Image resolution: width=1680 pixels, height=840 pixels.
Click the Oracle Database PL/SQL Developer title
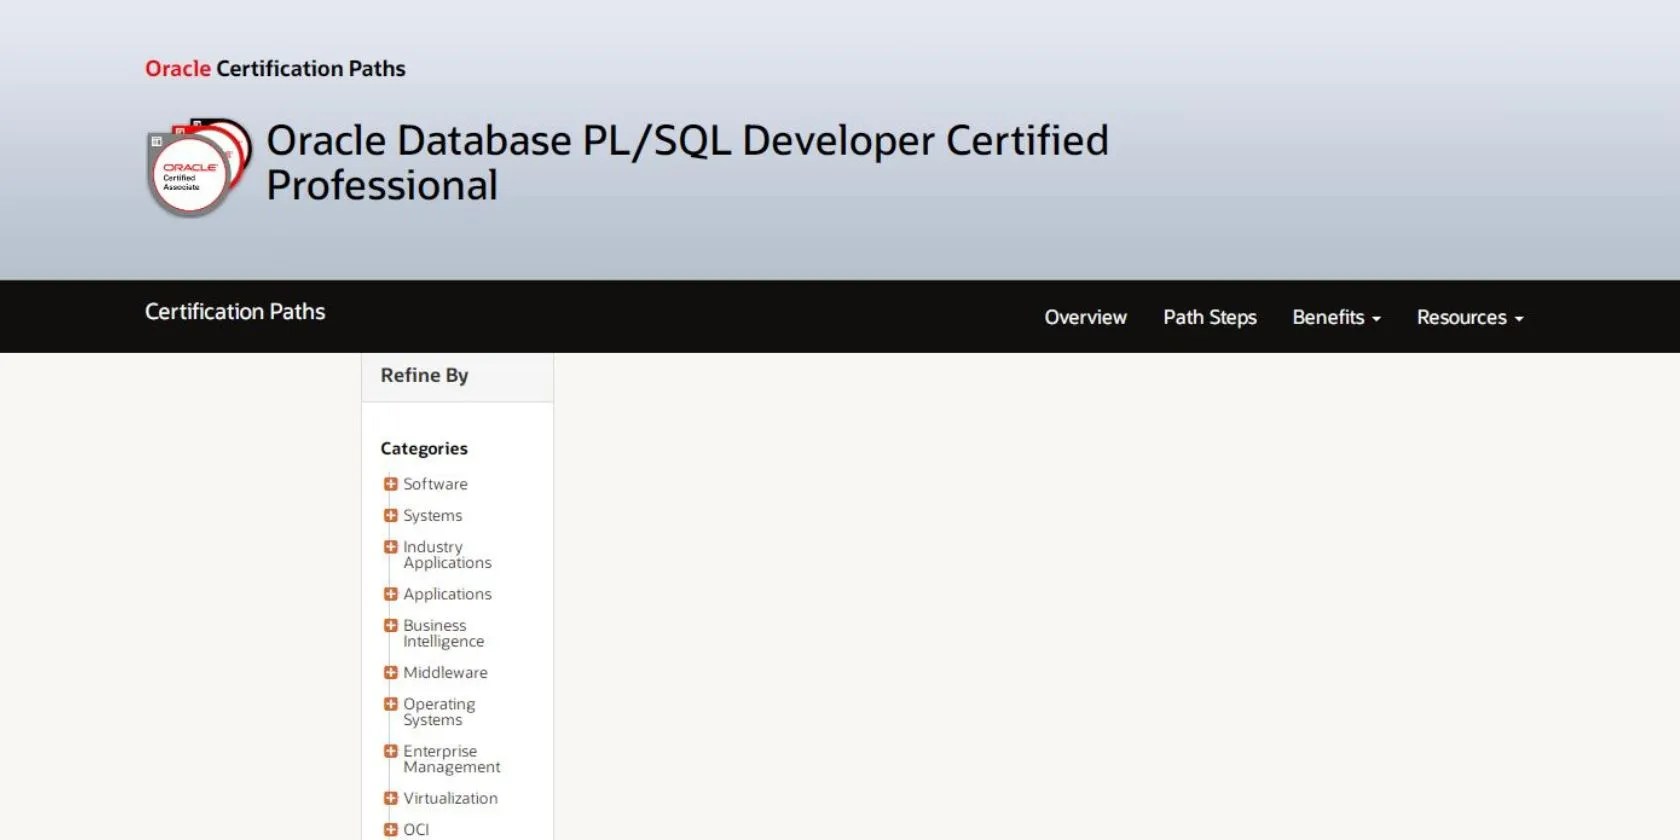coord(687,162)
